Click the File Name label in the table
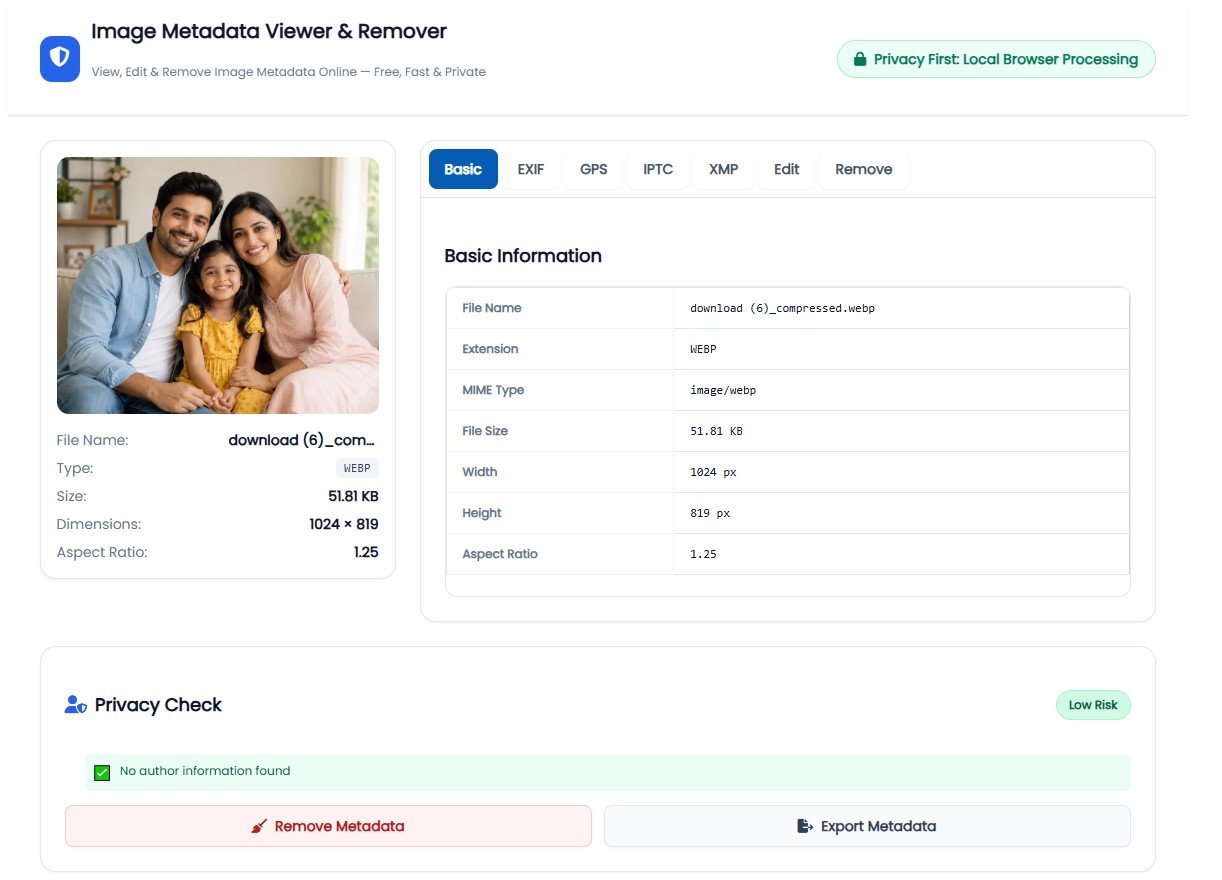 point(491,308)
